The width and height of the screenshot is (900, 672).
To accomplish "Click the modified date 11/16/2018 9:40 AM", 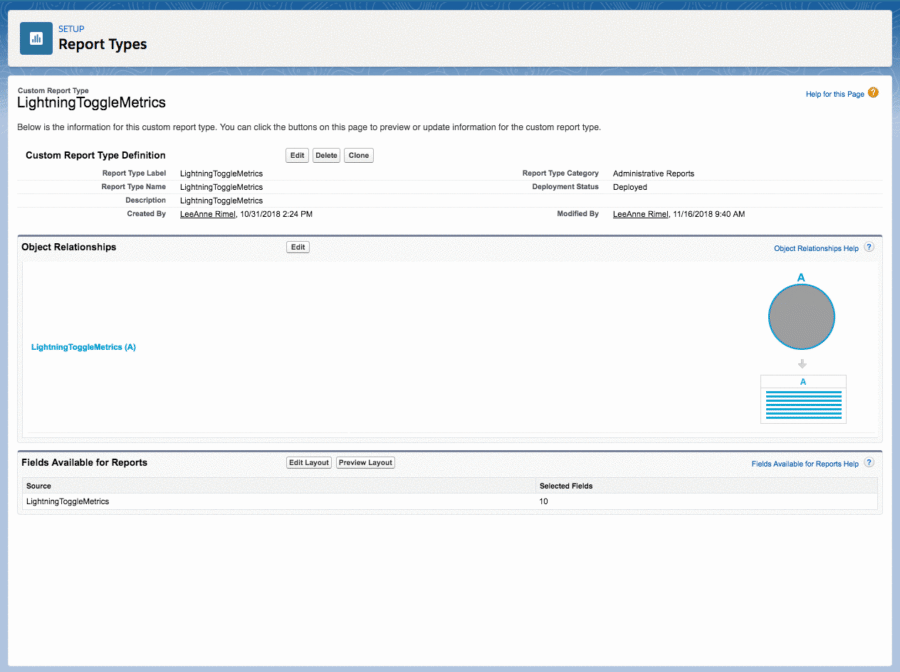I will click(x=709, y=214).
